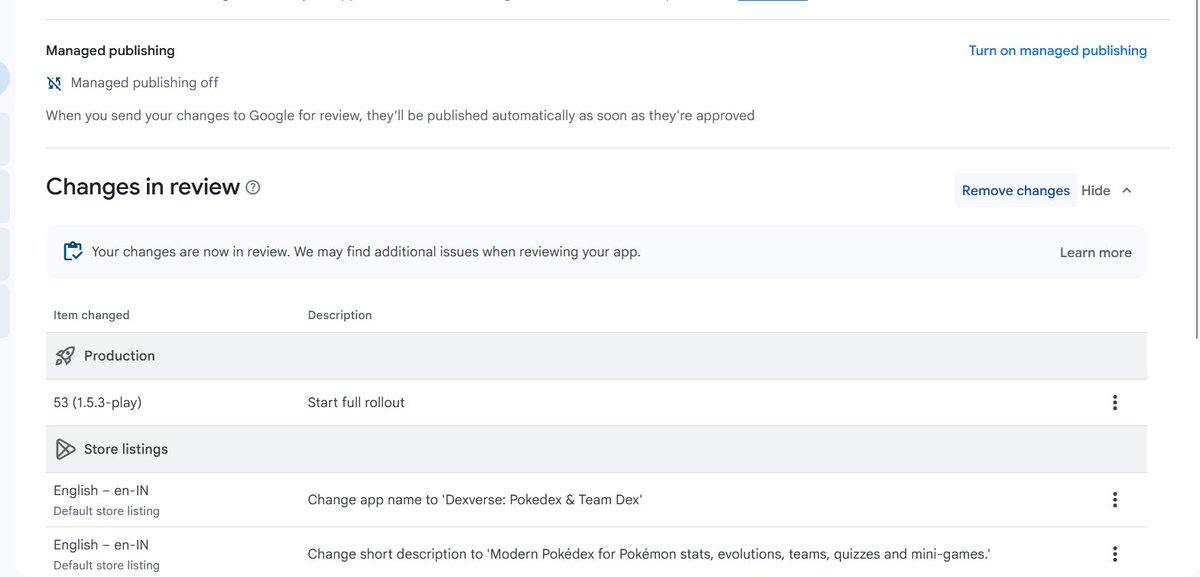Viewport: 1200px width, 577px height.
Task: Click the Description column header
Action: (340, 315)
